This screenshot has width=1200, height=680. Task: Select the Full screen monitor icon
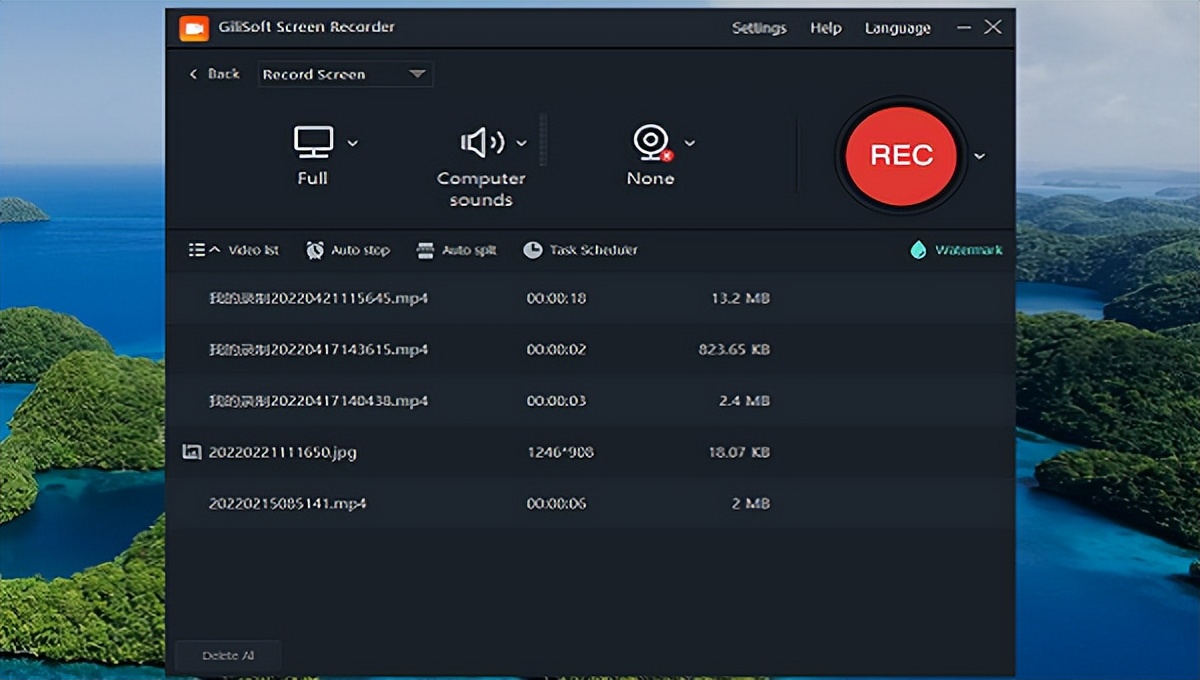pos(313,141)
